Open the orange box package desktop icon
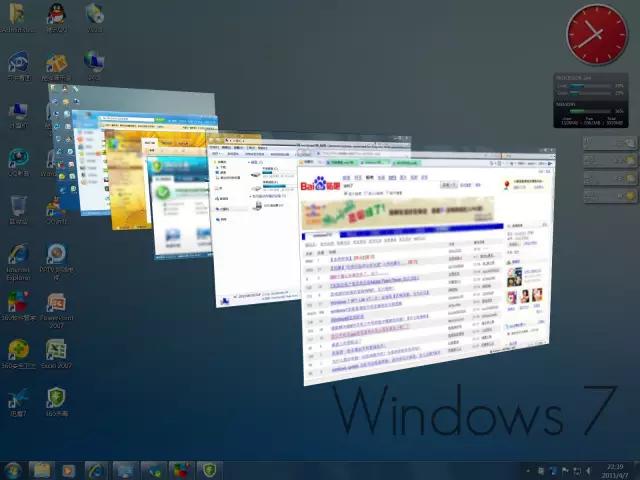Viewport: 640px width, 480px height. coord(57,65)
